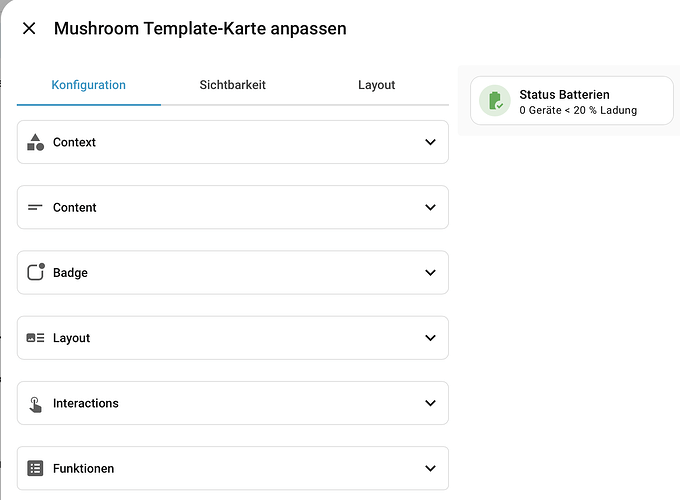Image resolution: width=680 pixels, height=500 pixels.
Task: Expand the Context section chevron
Action: (430, 142)
